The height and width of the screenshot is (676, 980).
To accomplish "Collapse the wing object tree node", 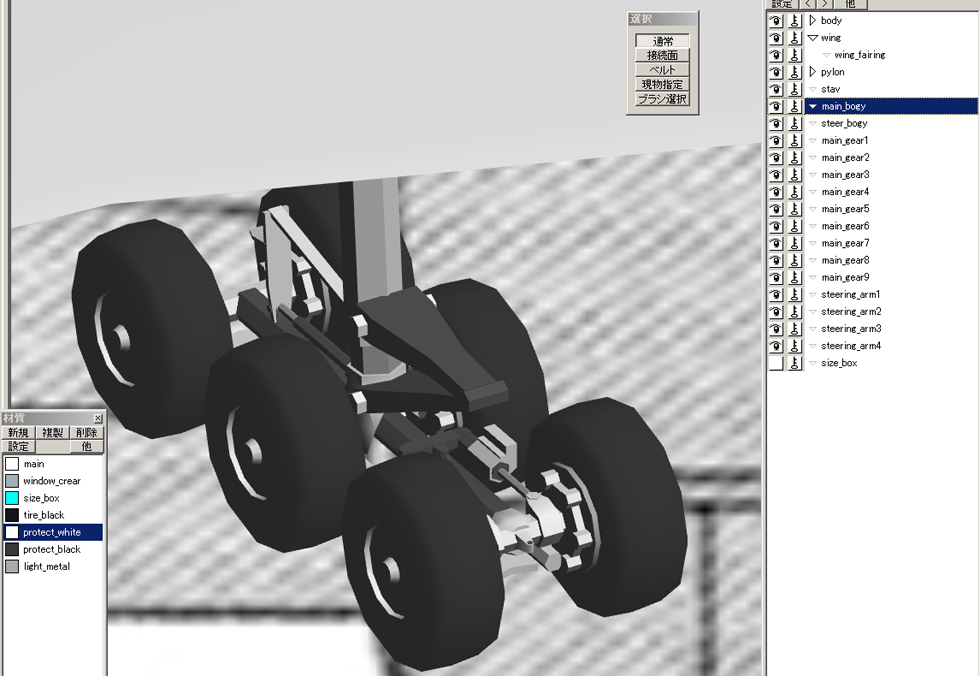I will pyautogui.click(x=812, y=38).
